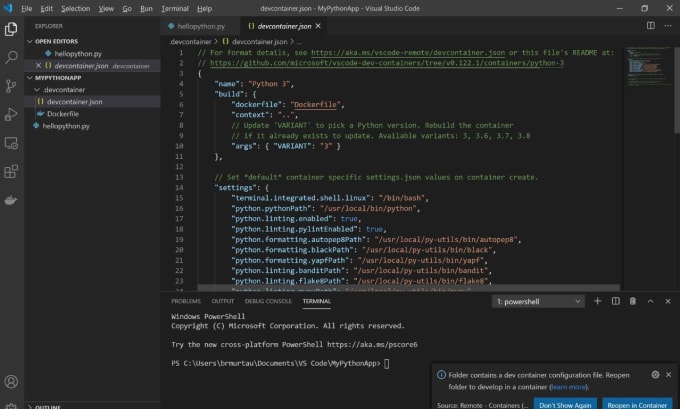This screenshot has width=680, height=409.
Task: Click the "Python 3" name value
Action: tap(269, 84)
